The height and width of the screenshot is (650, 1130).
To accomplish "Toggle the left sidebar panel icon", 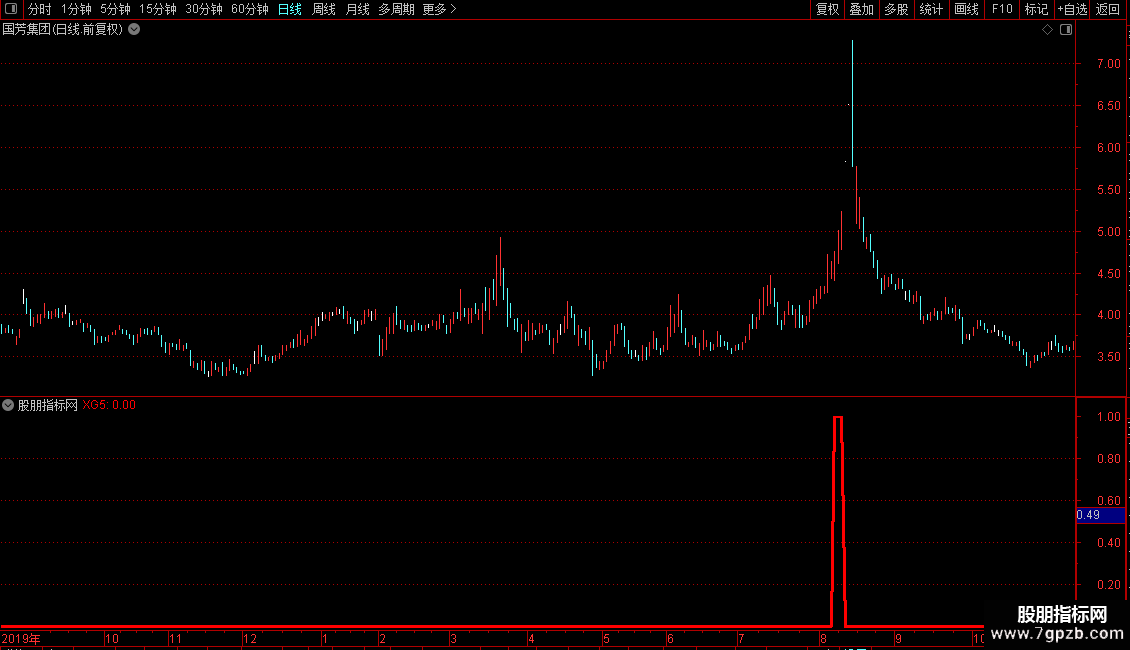I will click(11, 9).
